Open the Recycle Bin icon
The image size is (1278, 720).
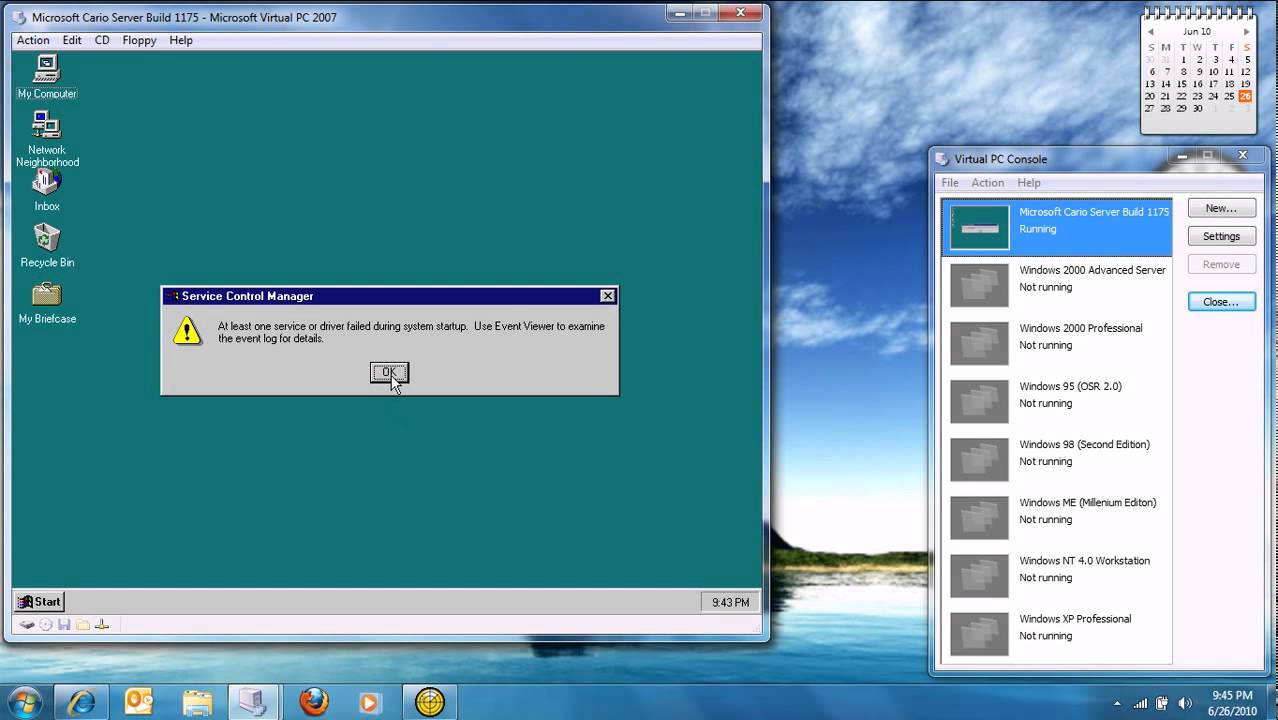pyautogui.click(x=46, y=246)
